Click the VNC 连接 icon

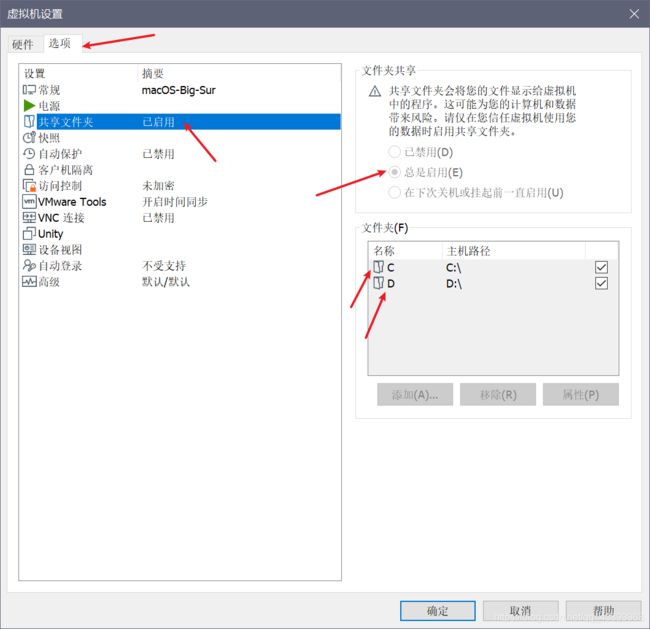tap(29, 217)
